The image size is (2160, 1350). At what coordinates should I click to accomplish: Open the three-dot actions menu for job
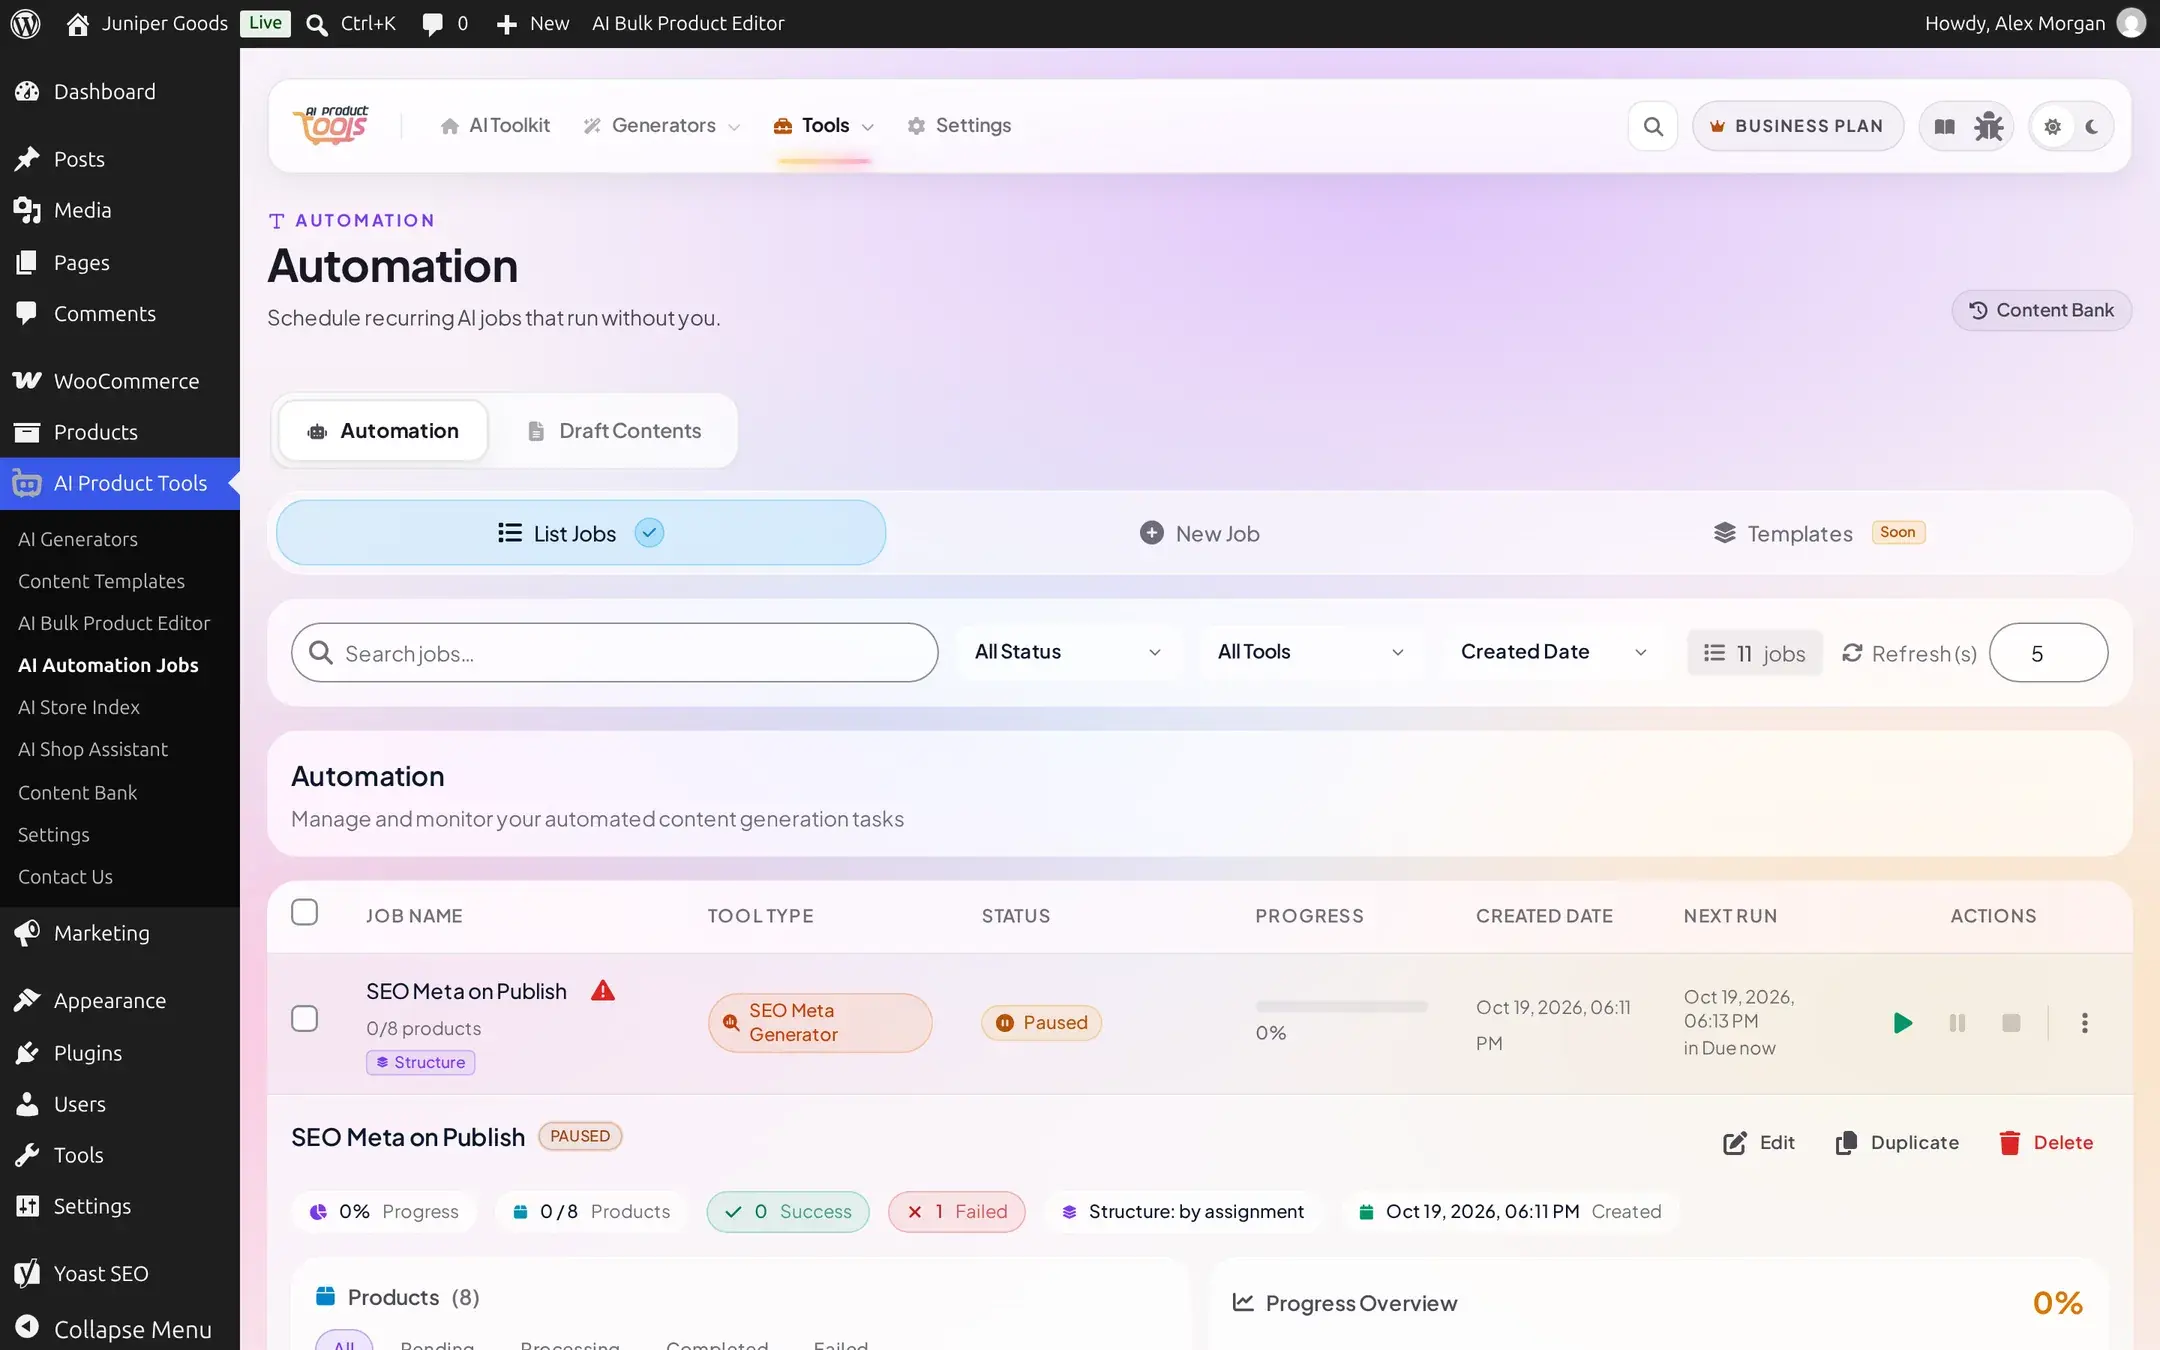coord(2084,1022)
